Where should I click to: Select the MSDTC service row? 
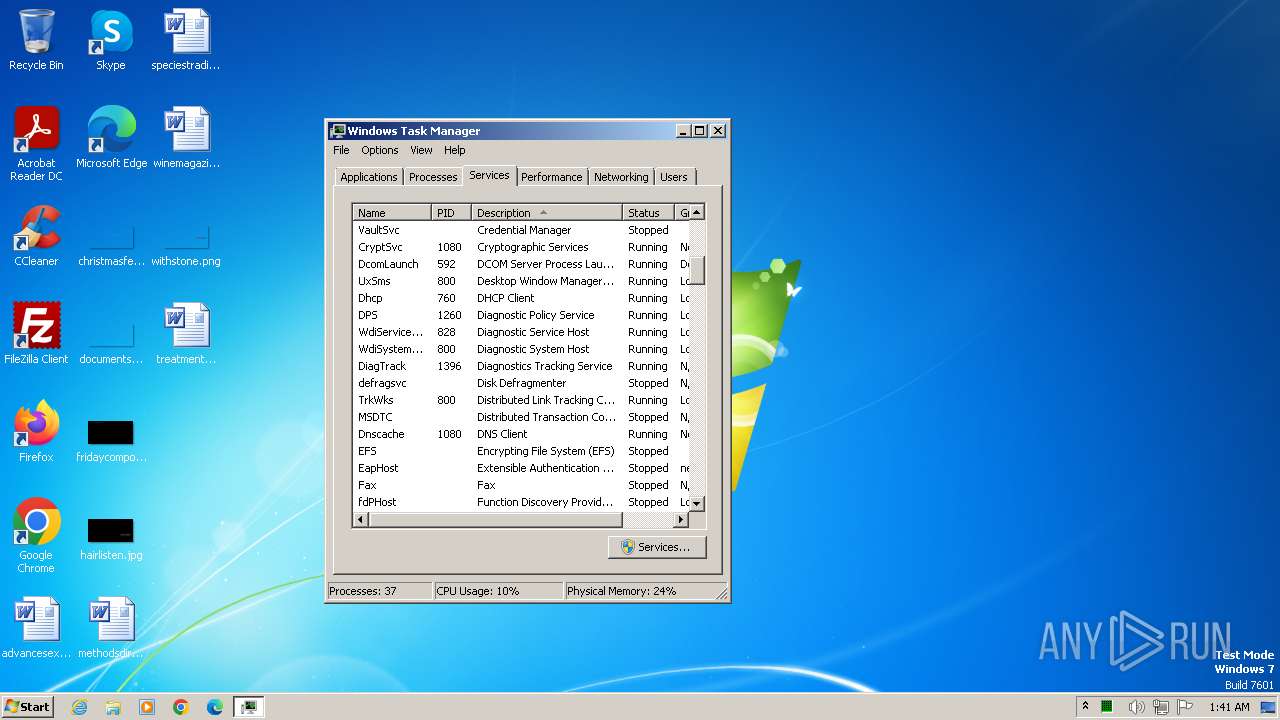coord(521,417)
